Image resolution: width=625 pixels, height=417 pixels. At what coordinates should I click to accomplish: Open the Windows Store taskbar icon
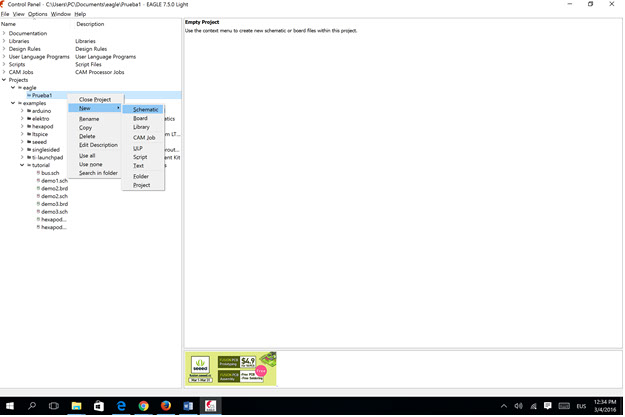click(x=98, y=406)
